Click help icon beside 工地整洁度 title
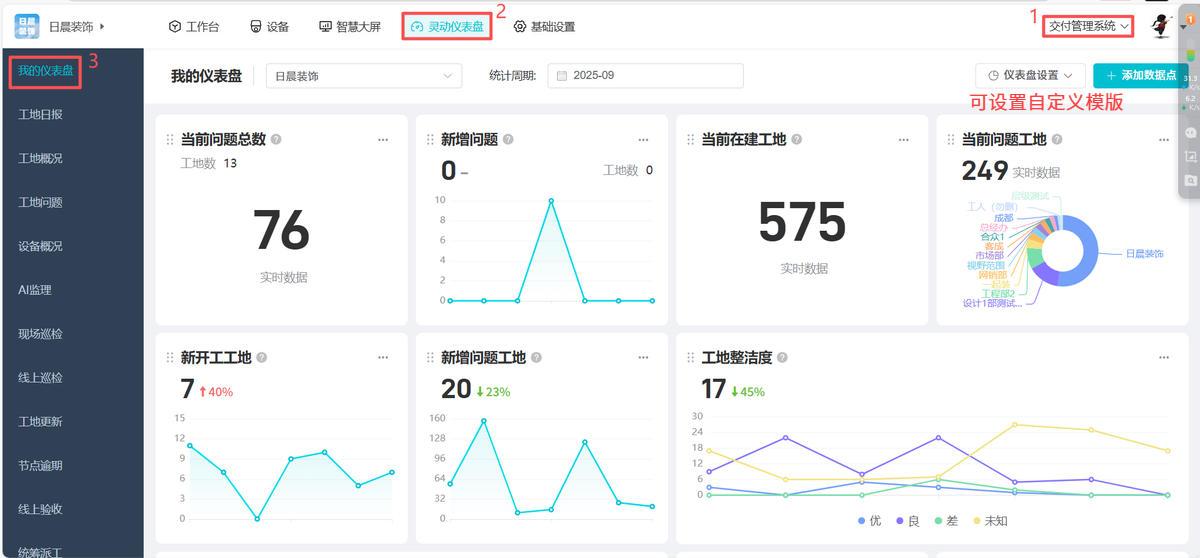 pyautogui.click(x=782, y=358)
